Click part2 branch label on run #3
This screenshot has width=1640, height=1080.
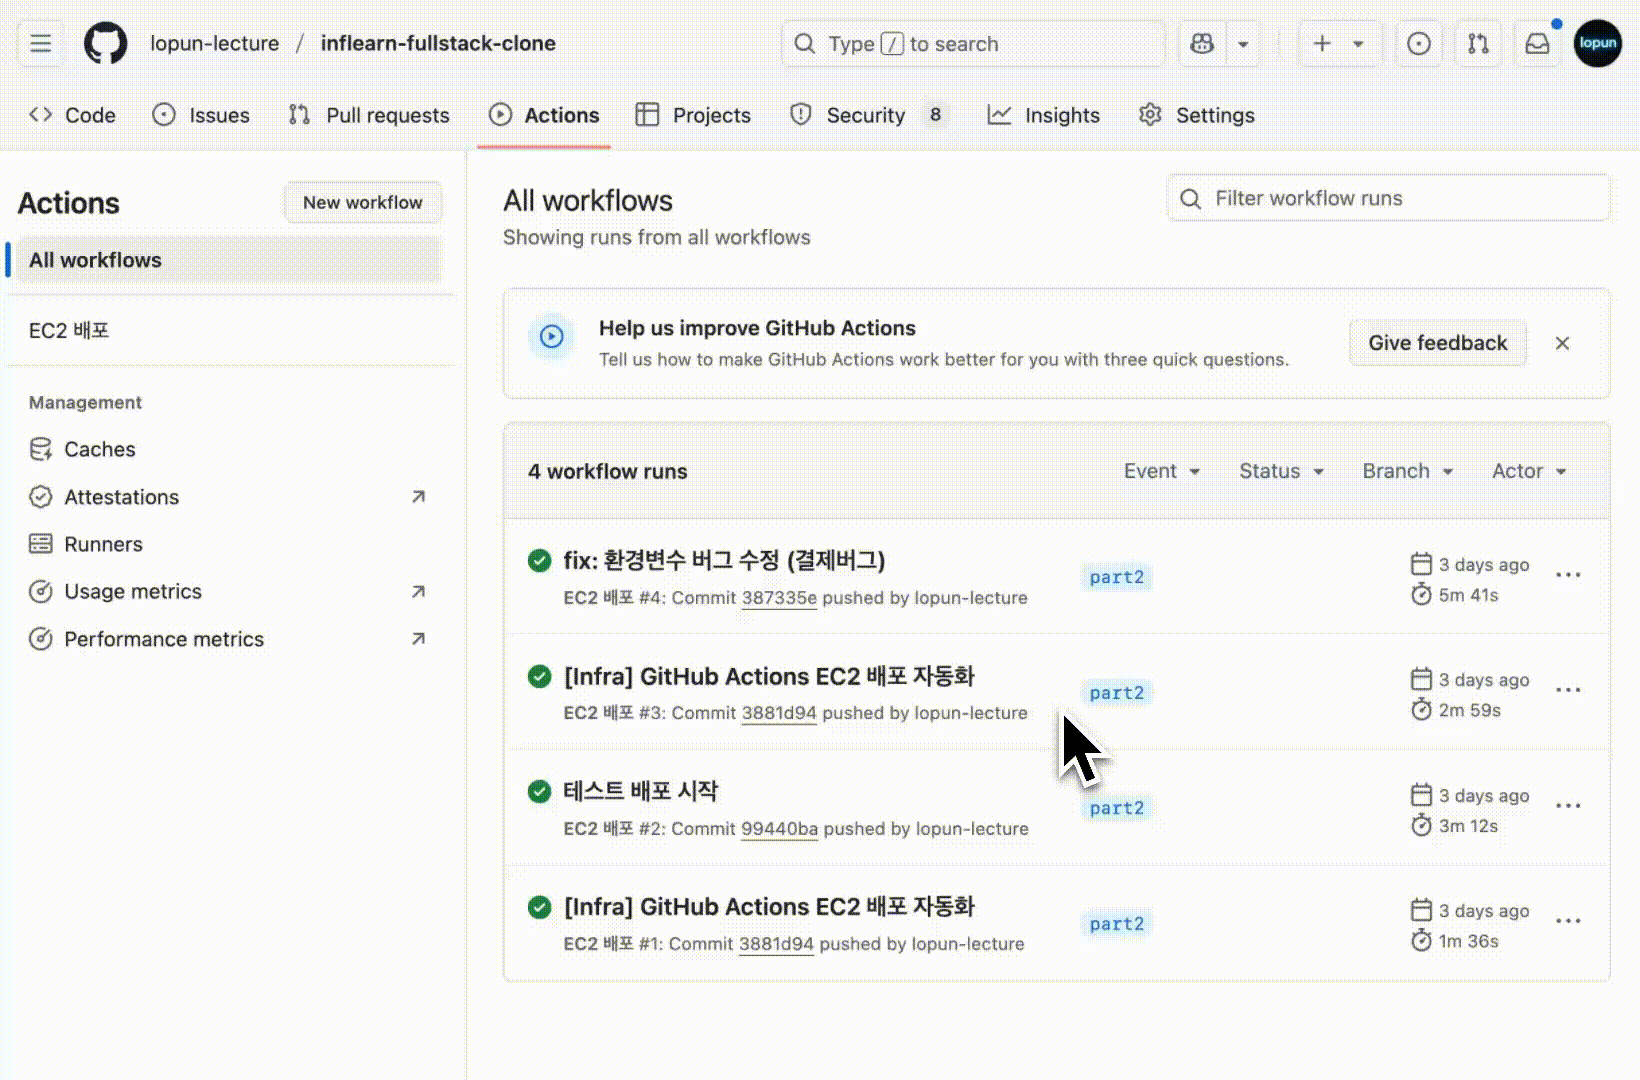(1117, 693)
